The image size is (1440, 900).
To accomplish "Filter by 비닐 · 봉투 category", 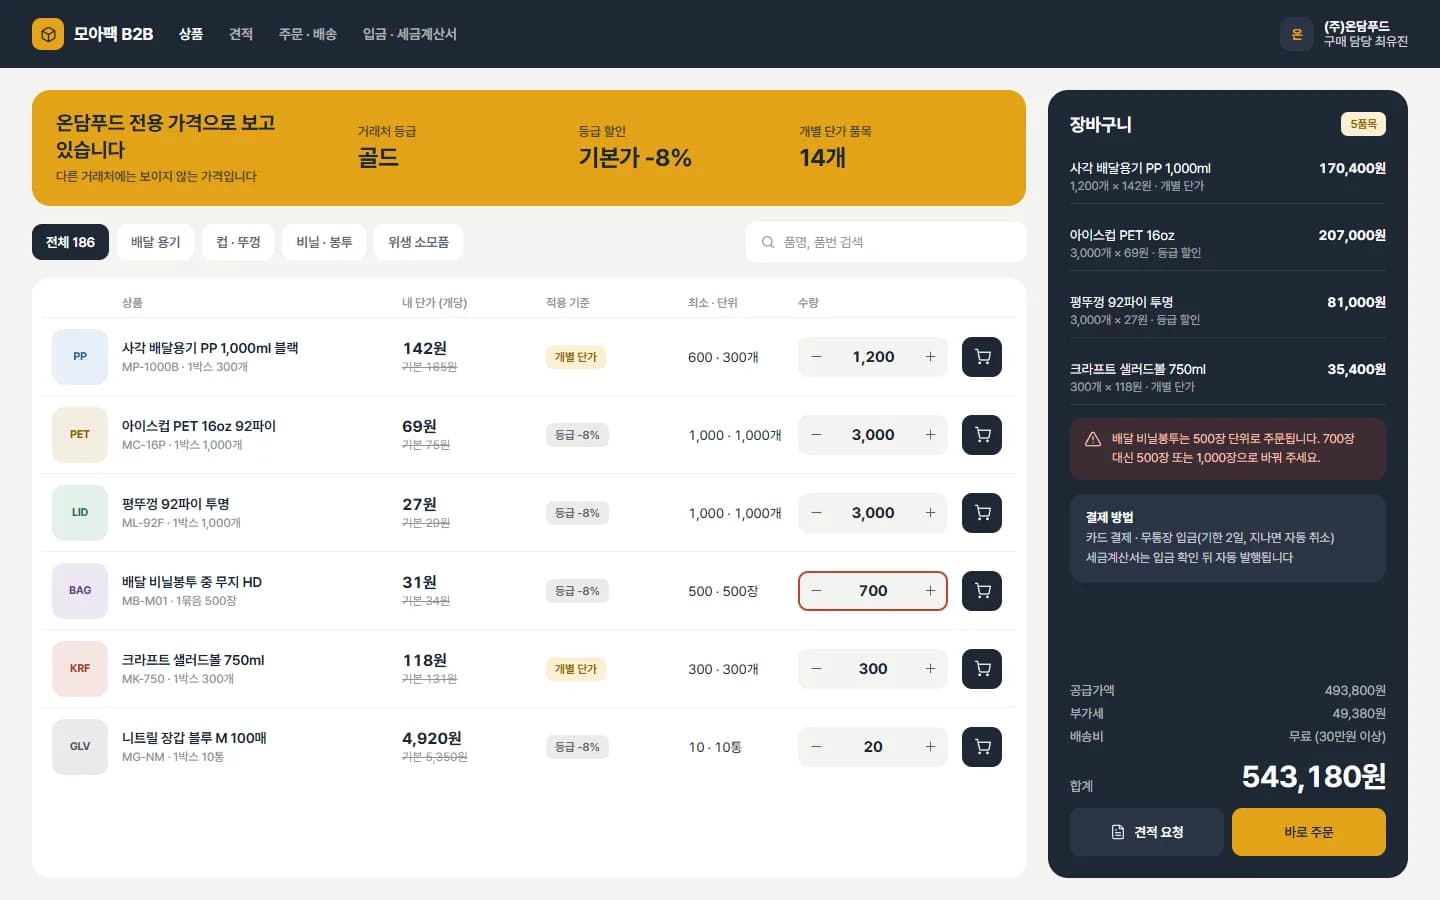I will (x=324, y=242).
